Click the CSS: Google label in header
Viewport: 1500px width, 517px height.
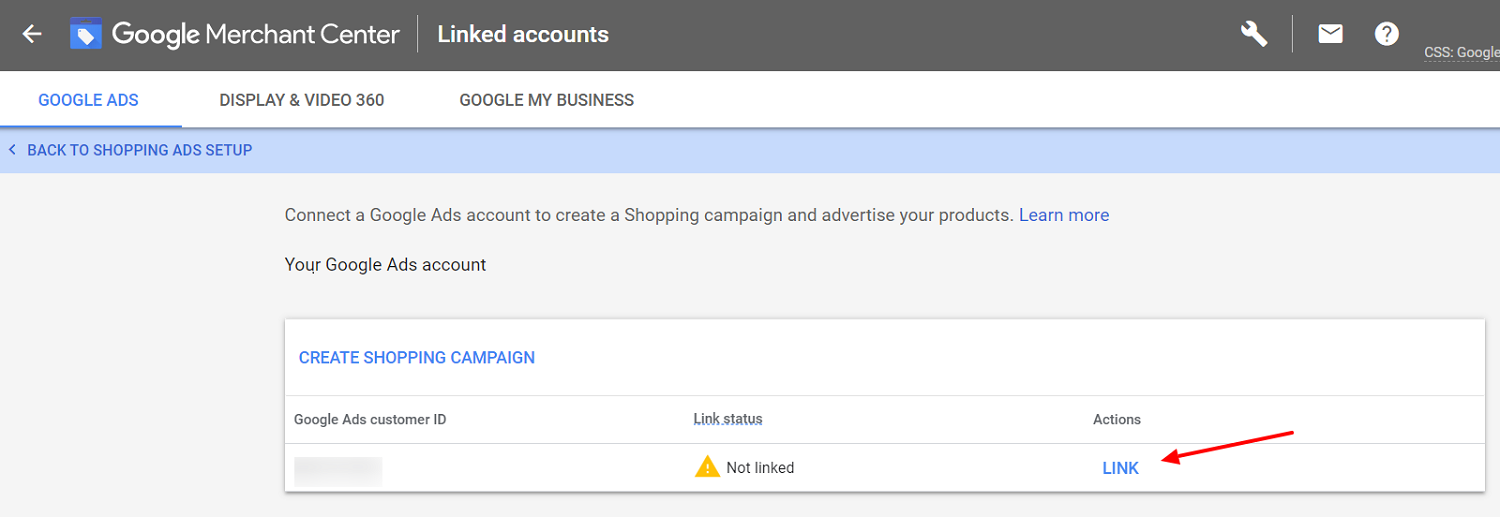[x=1462, y=53]
